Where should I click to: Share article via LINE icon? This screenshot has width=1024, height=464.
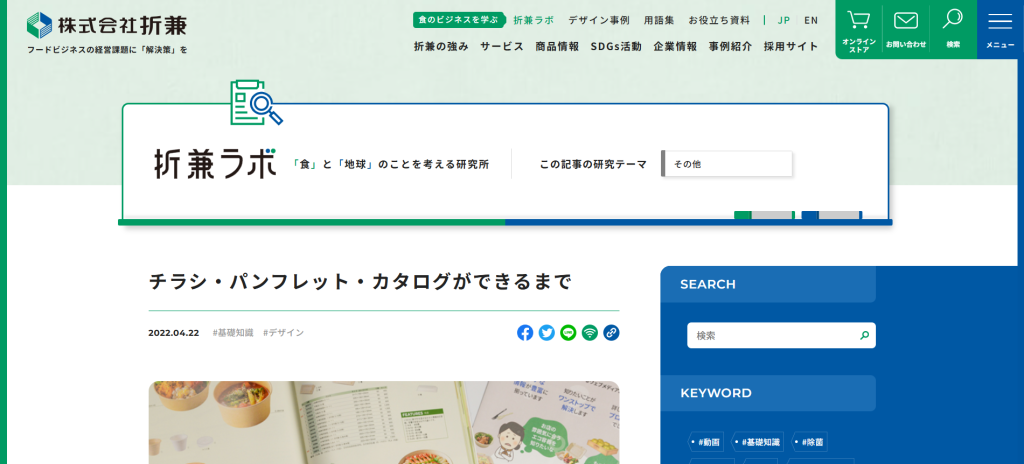(568, 333)
